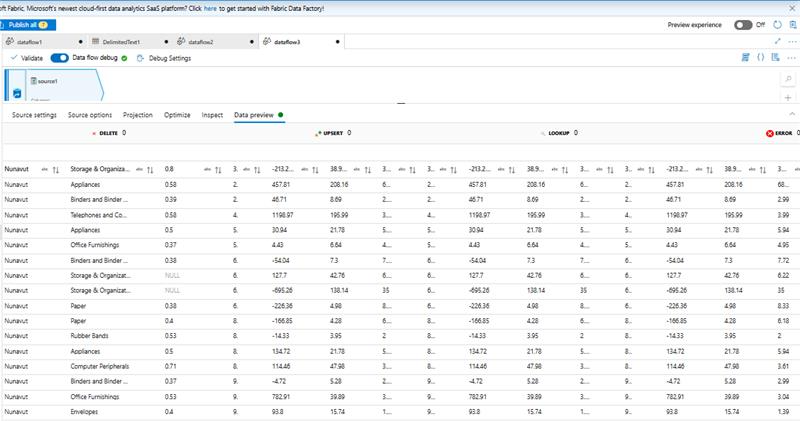Click the abc type icon in the Nunavut header
This screenshot has height=421, width=800.
pos(44,169)
